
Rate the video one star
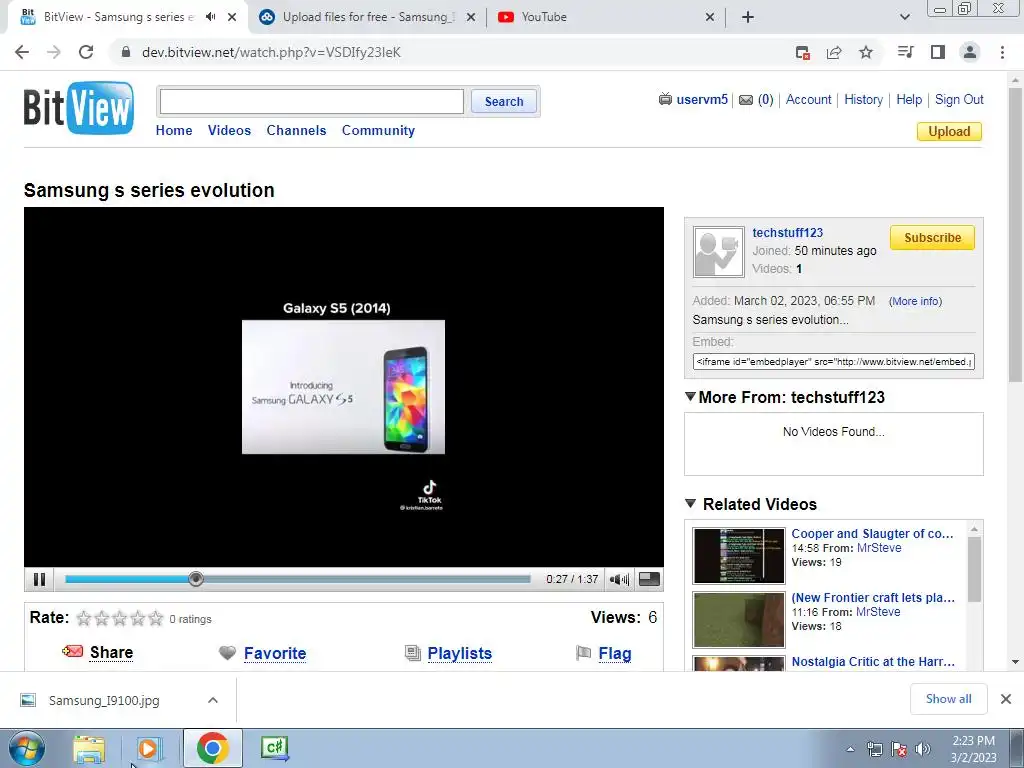point(84,618)
